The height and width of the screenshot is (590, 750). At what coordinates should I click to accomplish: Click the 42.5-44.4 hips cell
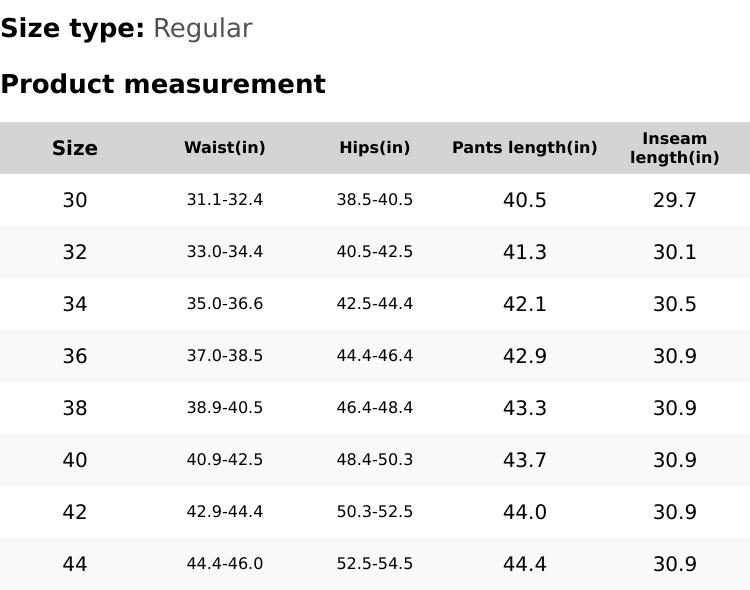click(x=375, y=304)
